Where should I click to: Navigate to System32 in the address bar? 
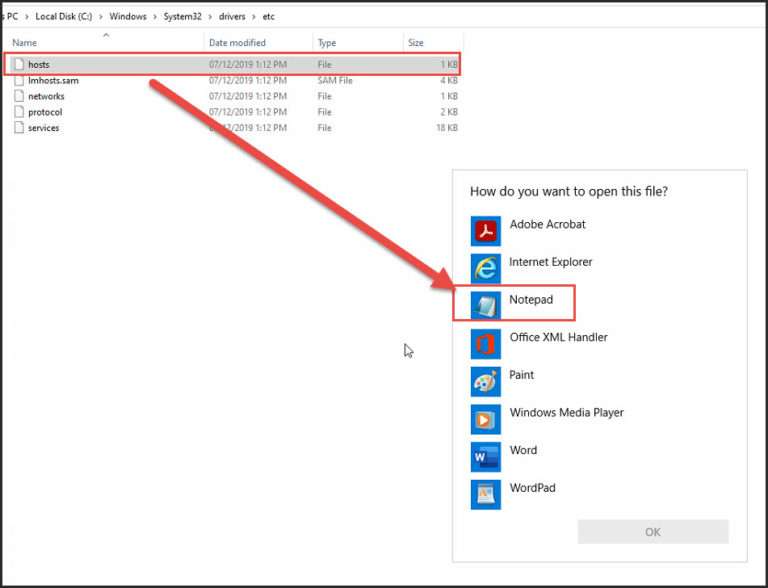(187, 17)
